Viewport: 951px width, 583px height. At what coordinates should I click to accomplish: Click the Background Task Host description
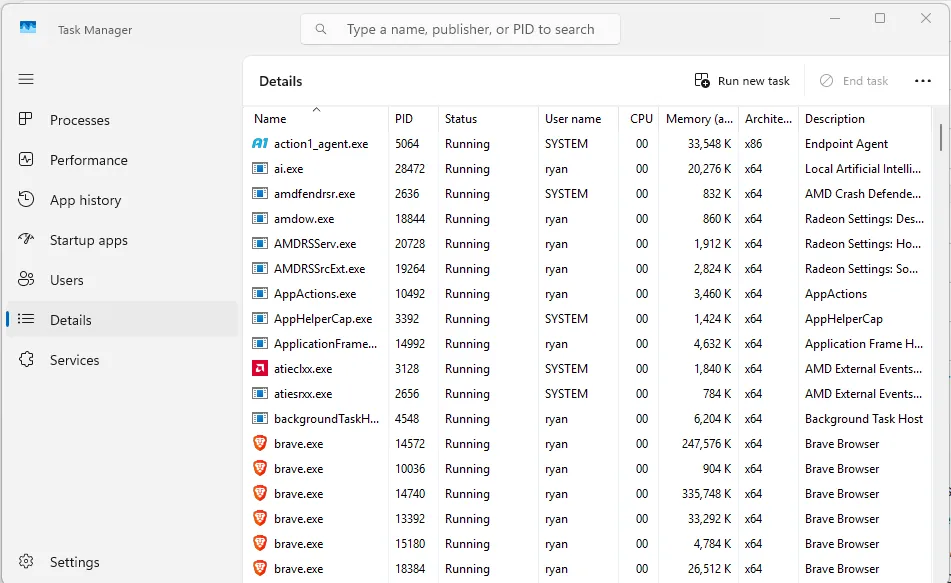pos(864,419)
